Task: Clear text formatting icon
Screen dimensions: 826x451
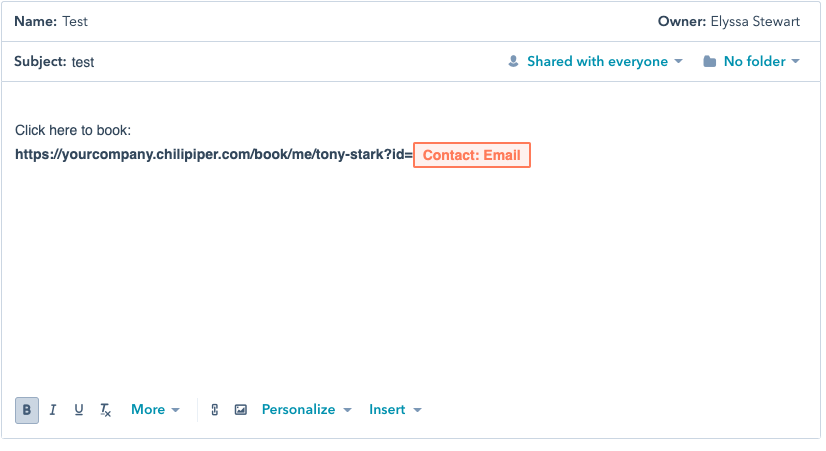Action: [x=105, y=410]
